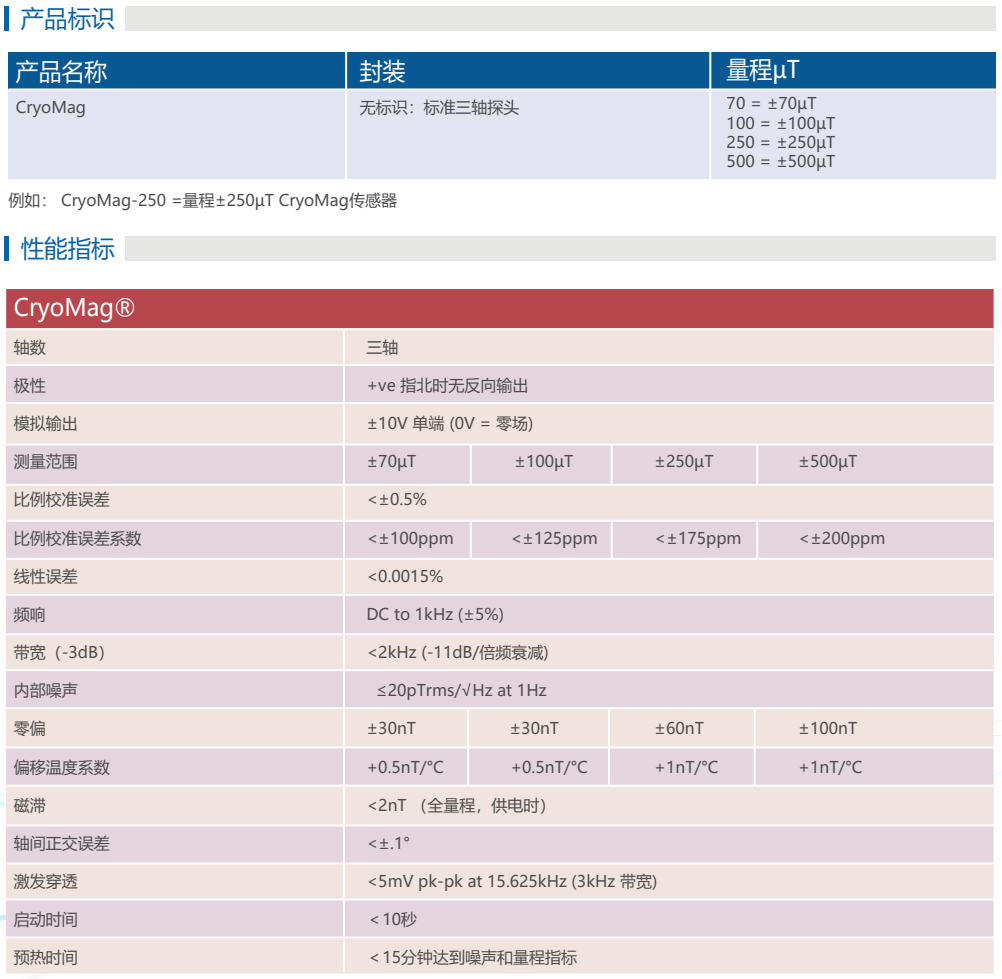Click the example line starting with 例如
The image size is (1002, 979).
pos(203,201)
